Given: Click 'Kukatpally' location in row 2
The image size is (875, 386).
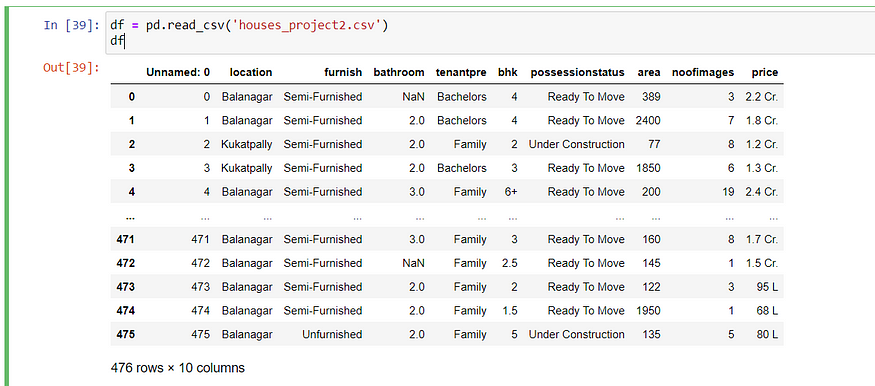Looking at the screenshot, I should 247,144.
